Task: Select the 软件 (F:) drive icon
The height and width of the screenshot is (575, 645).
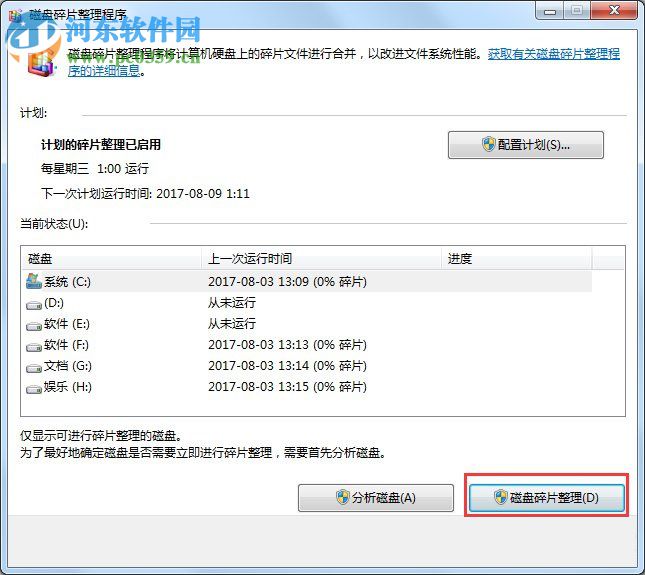Action: coord(34,347)
